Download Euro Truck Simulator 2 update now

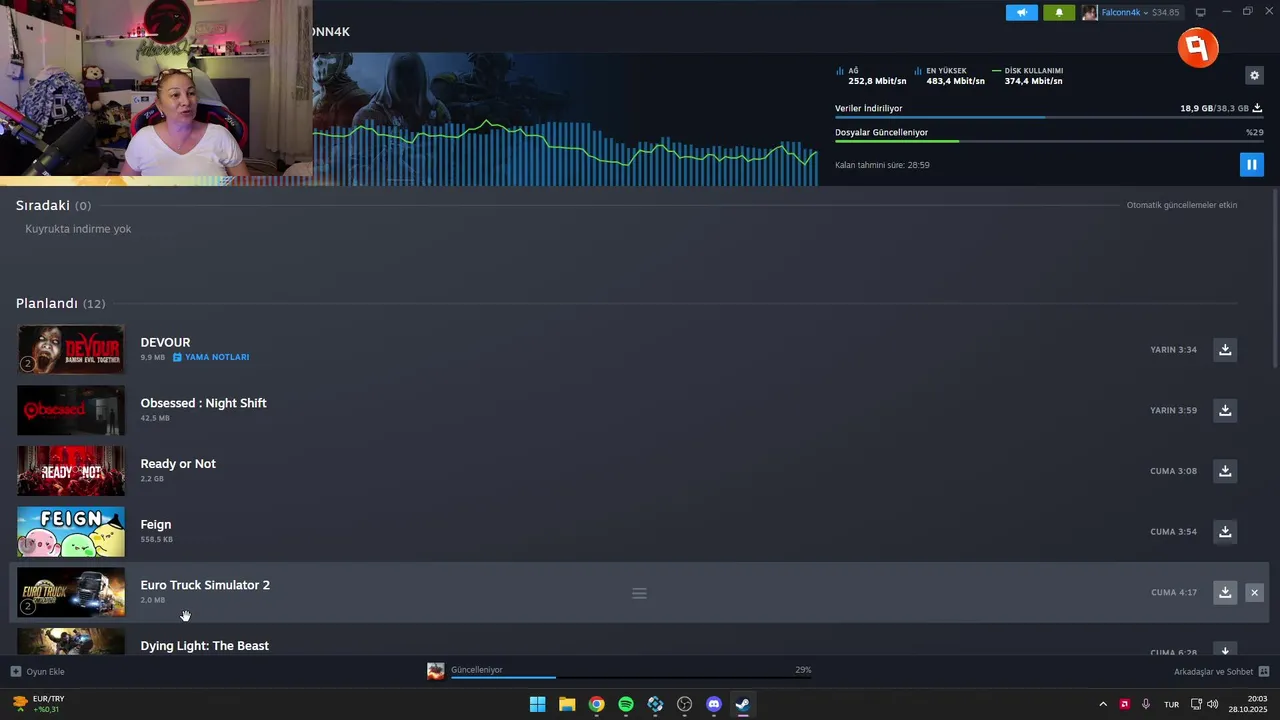tap(1225, 592)
